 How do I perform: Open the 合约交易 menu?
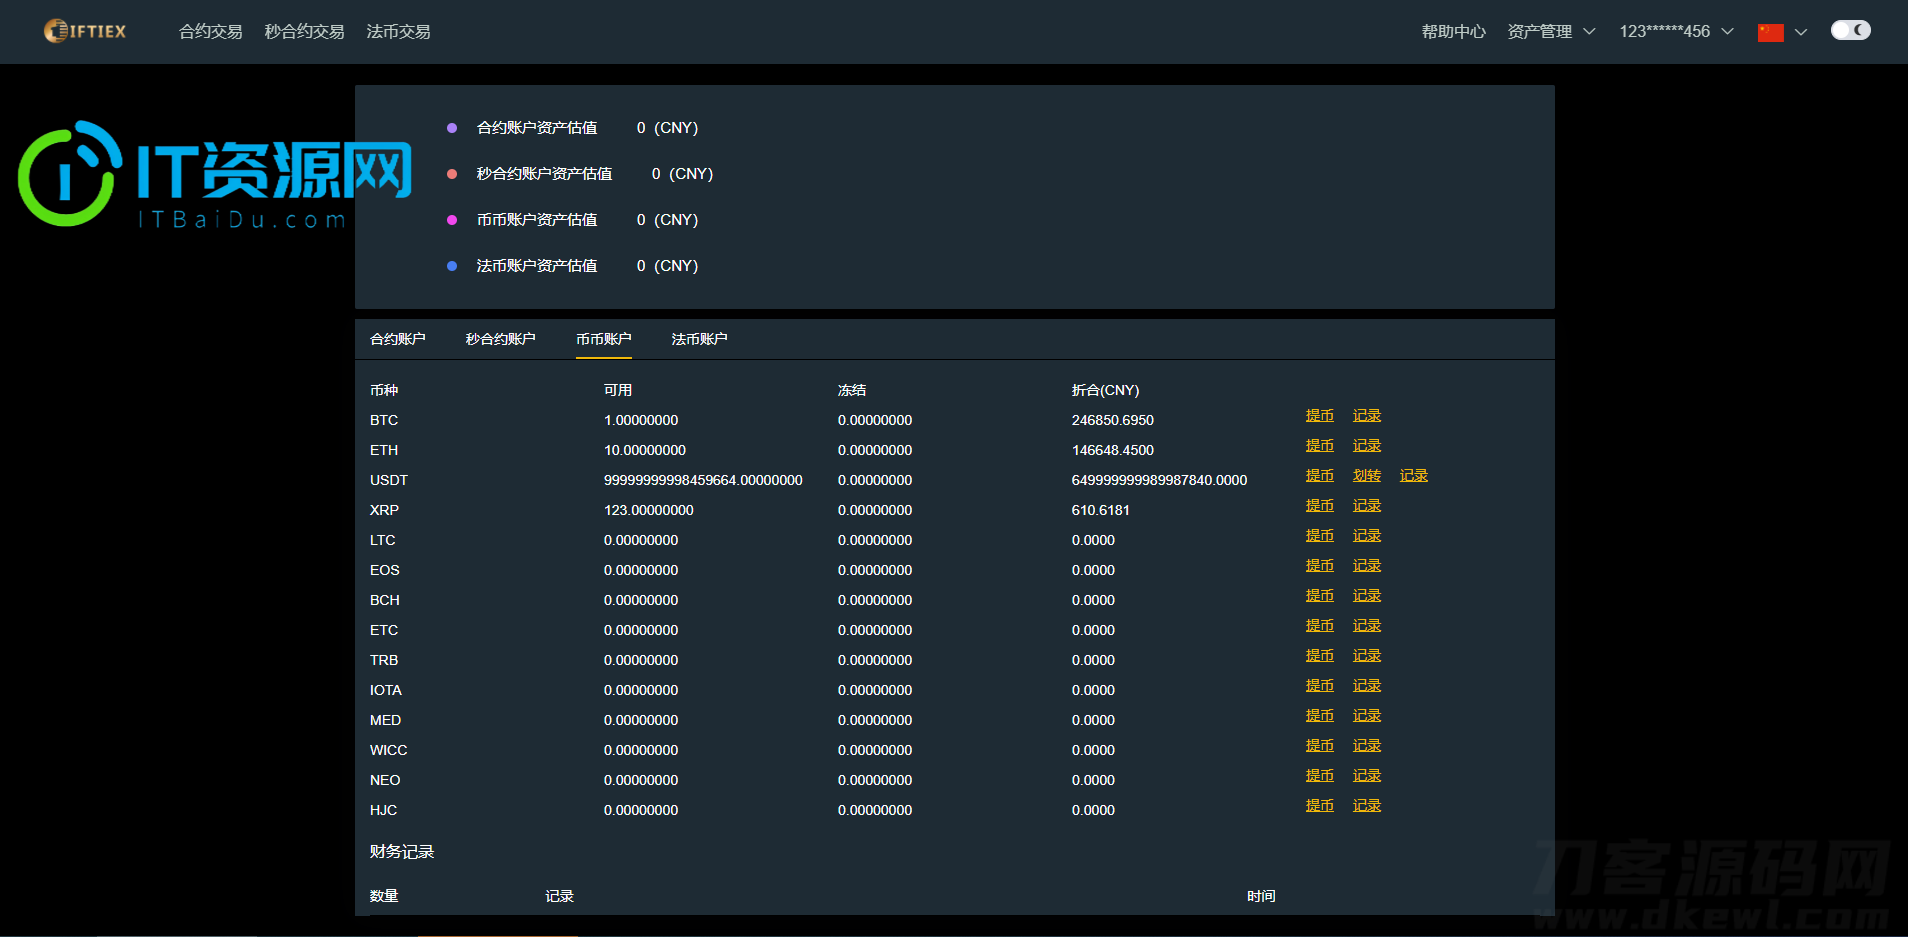210,32
